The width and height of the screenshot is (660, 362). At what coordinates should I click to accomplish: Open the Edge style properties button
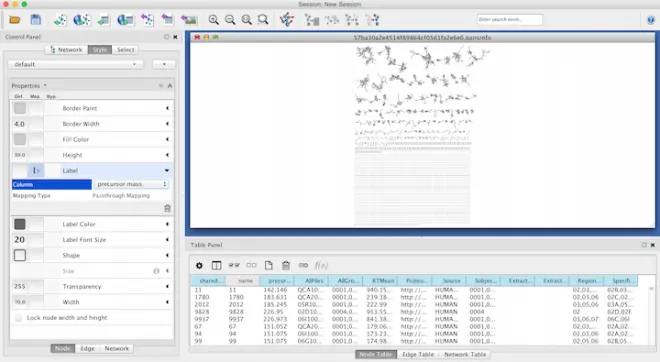[x=88, y=349]
